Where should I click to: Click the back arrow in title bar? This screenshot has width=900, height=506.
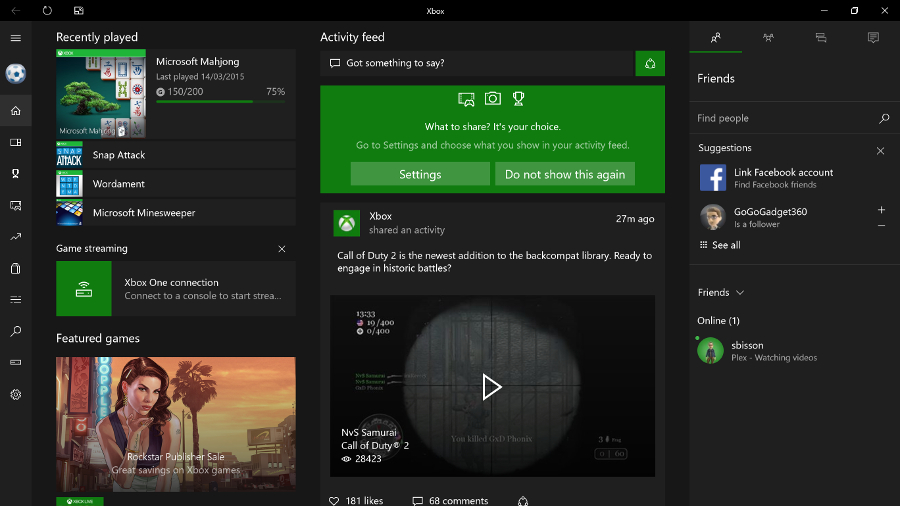15,10
